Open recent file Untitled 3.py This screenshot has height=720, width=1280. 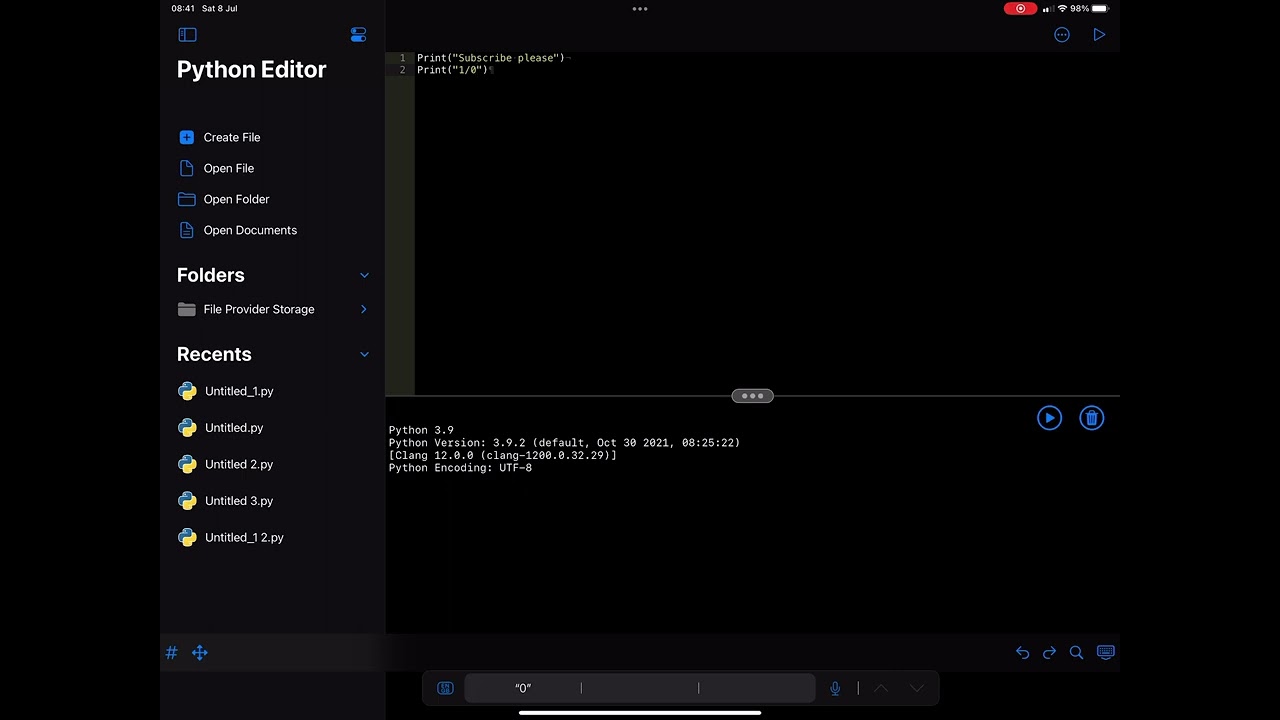239,501
